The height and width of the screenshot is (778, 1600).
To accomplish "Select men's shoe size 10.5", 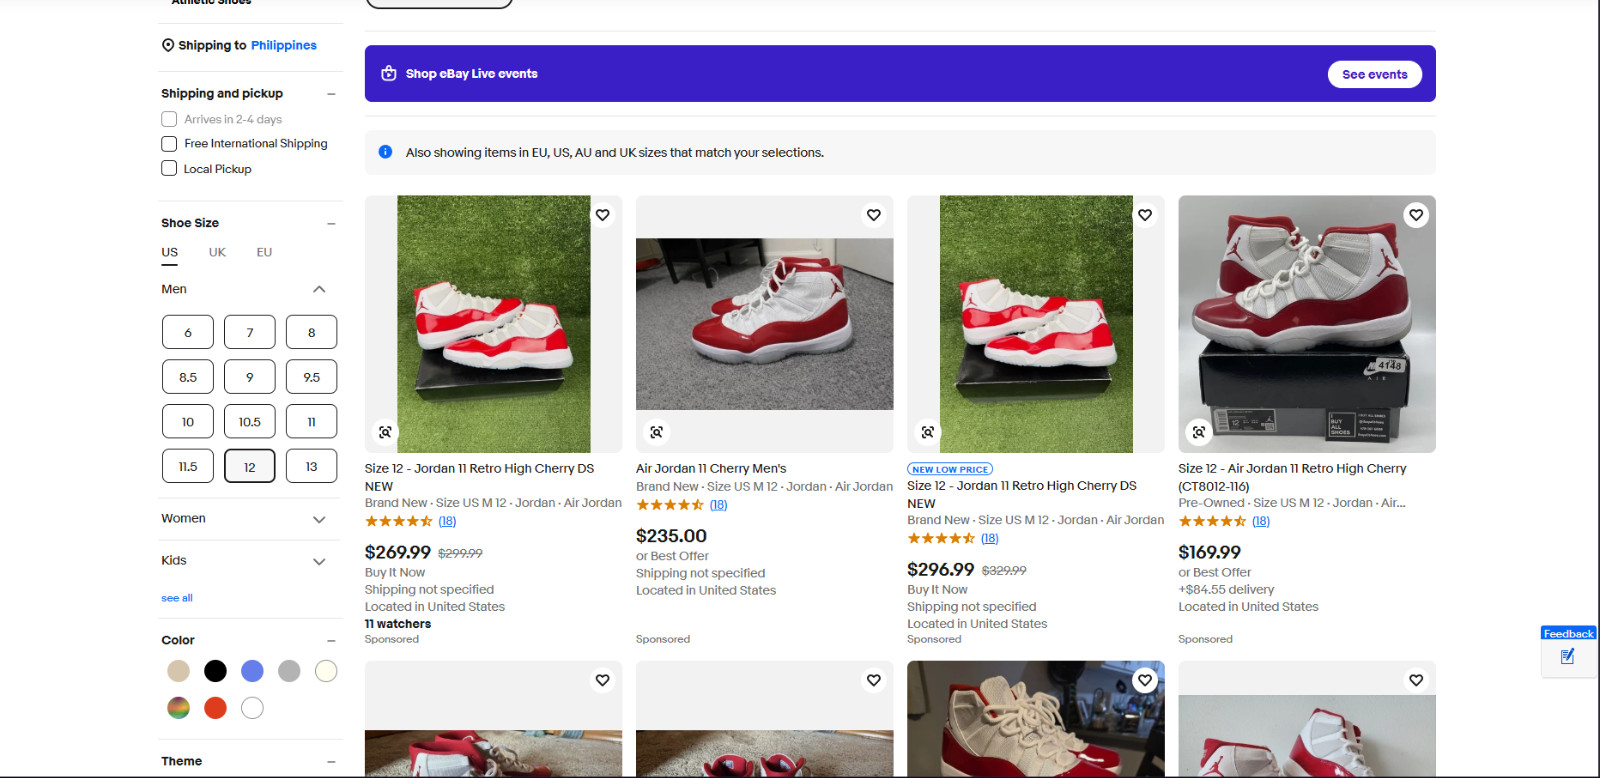I will pyautogui.click(x=250, y=422).
